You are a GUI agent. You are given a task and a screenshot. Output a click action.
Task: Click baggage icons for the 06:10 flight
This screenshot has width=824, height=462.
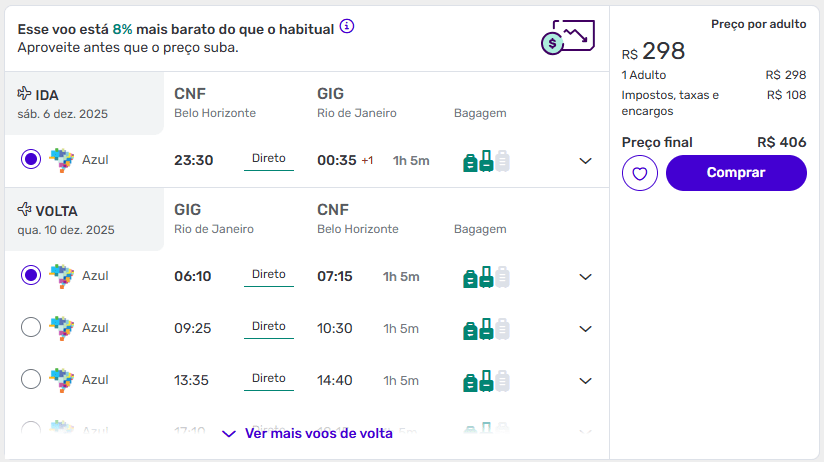coord(486,276)
